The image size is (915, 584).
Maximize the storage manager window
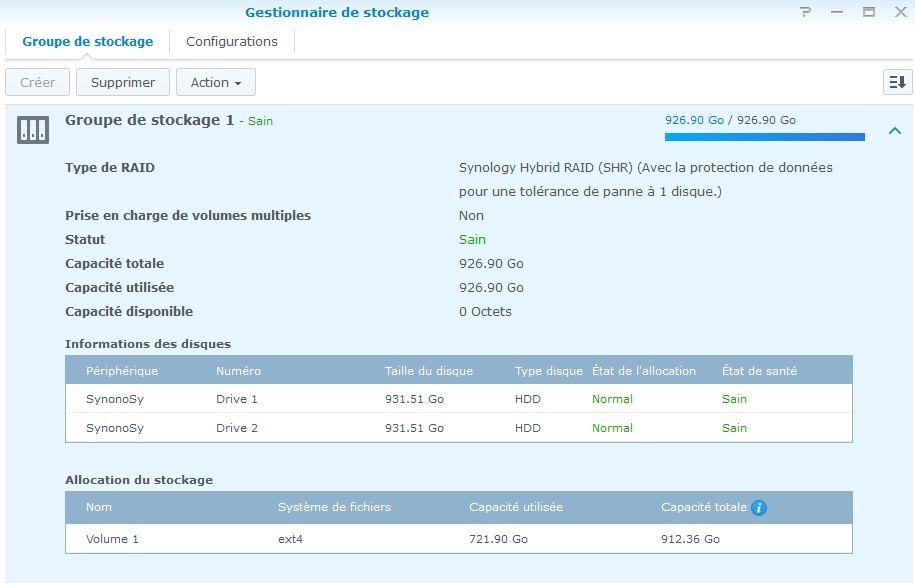tap(868, 13)
